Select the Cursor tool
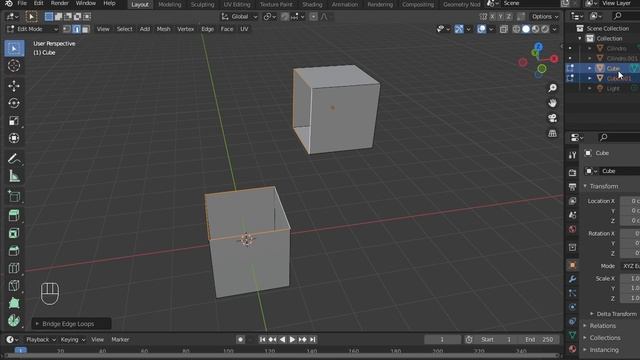This screenshot has height=360, width=640. tap(14, 66)
